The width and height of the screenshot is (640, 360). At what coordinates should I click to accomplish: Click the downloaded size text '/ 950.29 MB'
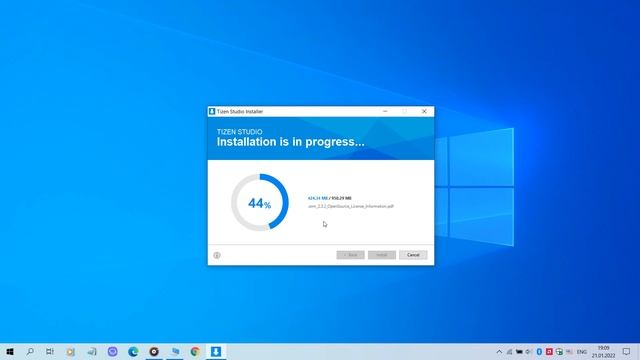(340, 198)
